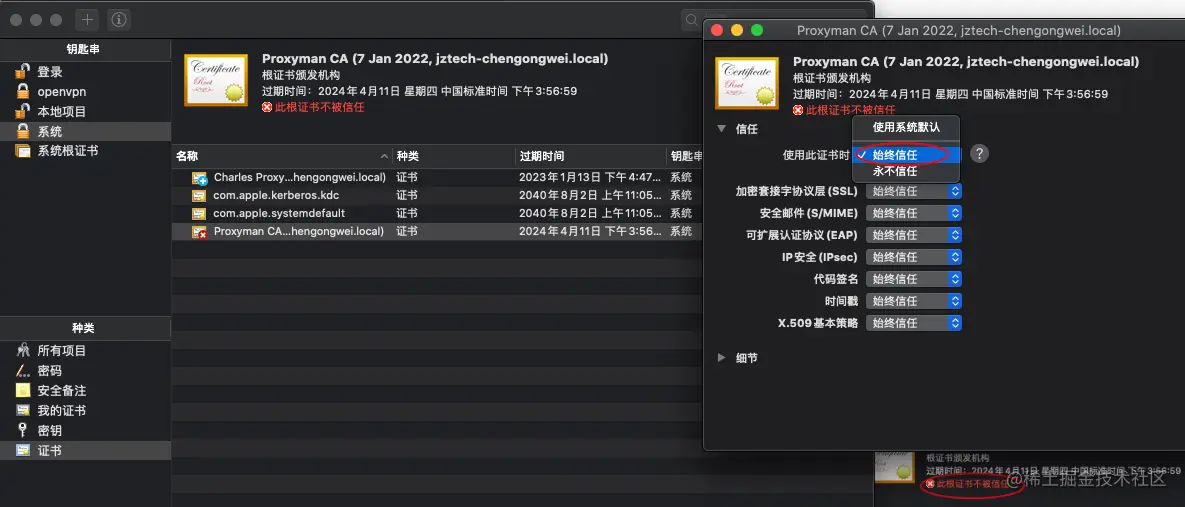Click the certificate thumbnail in Proxyman CA dialog
1185x507 pixels.
click(x=747, y=83)
